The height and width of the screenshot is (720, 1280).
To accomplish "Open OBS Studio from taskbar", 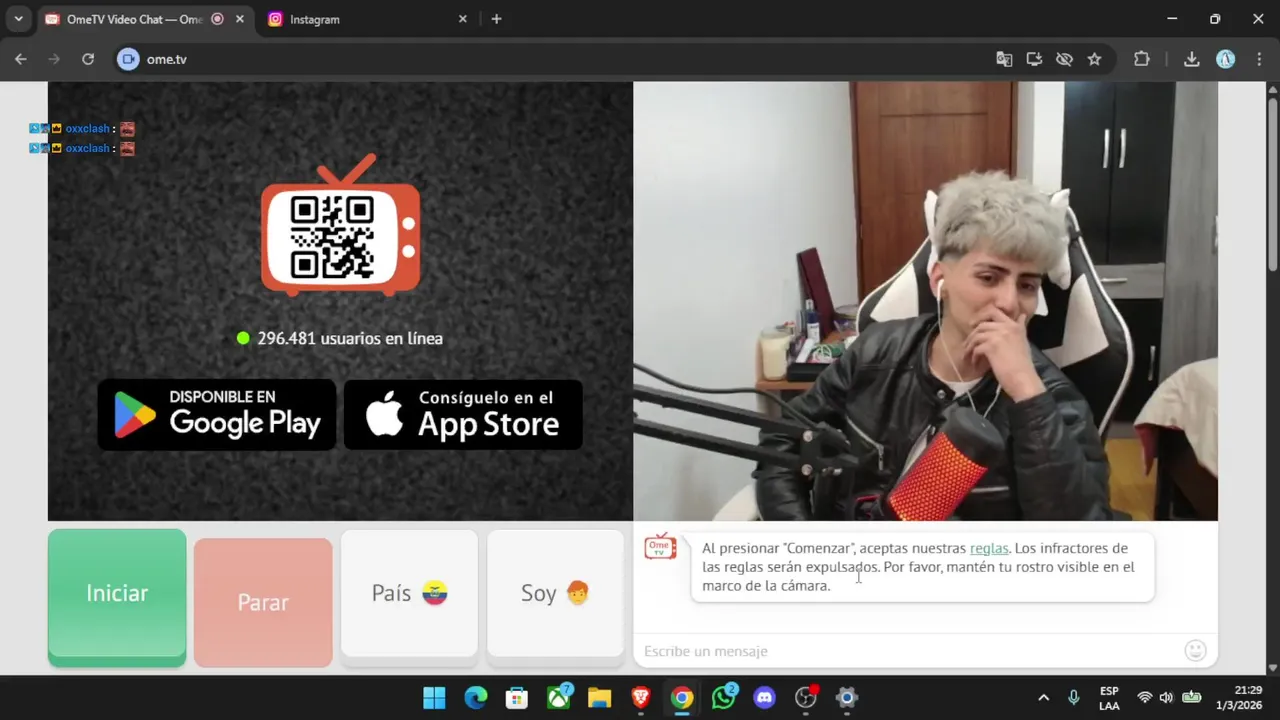I will pyautogui.click(x=806, y=698).
